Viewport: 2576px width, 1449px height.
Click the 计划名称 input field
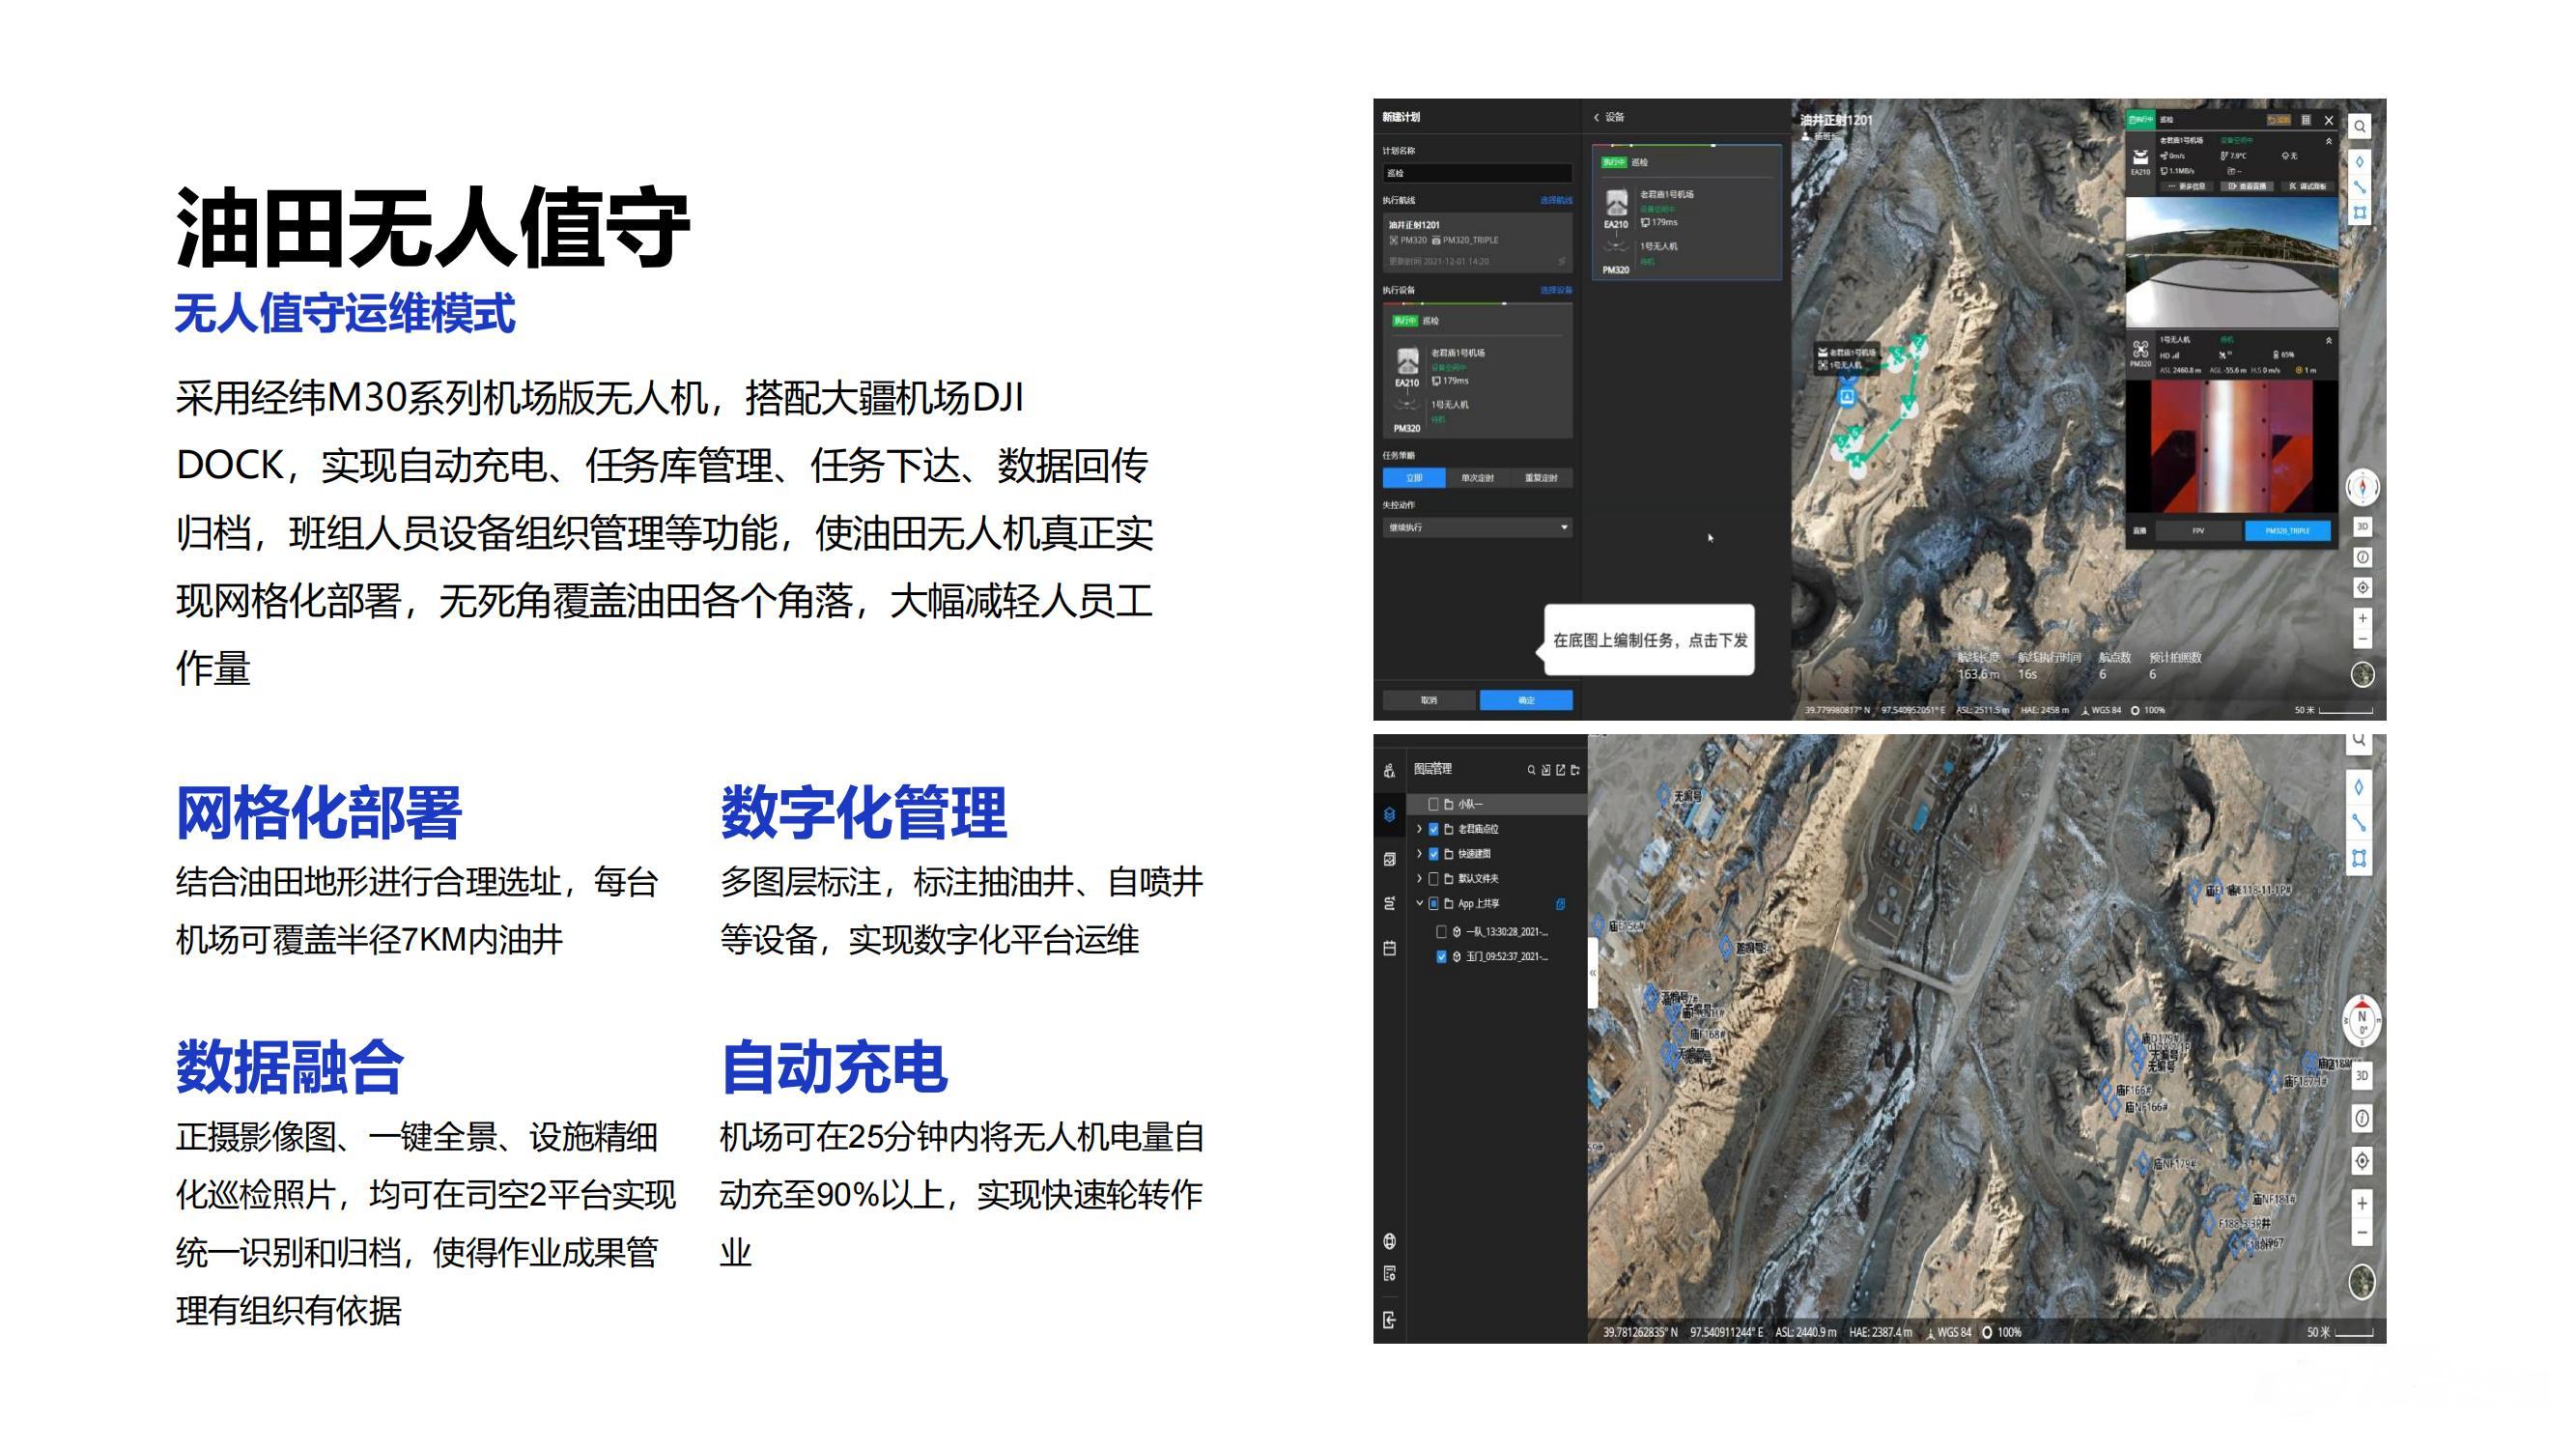point(1477,173)
